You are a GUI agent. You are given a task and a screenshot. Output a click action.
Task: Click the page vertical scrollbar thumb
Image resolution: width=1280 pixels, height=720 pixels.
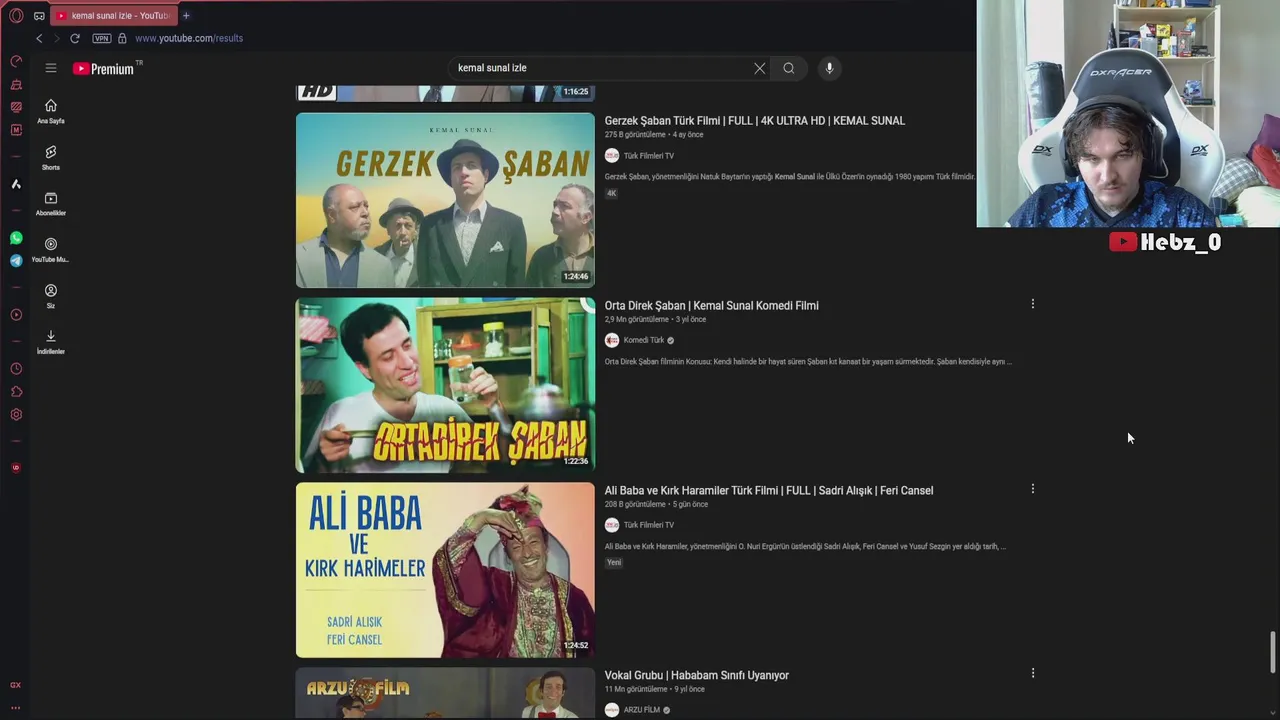point(1273,652)
